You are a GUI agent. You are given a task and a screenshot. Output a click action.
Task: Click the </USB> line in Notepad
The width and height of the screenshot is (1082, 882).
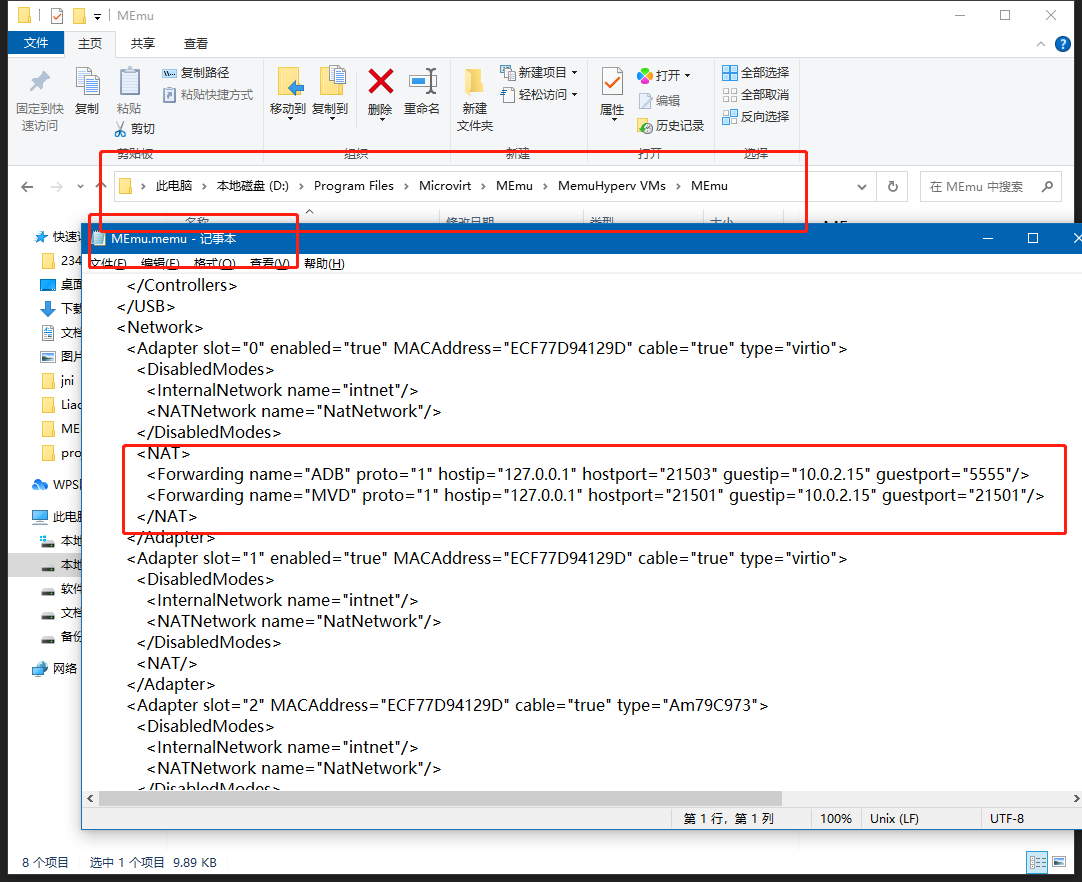click(x=146, y=306)
